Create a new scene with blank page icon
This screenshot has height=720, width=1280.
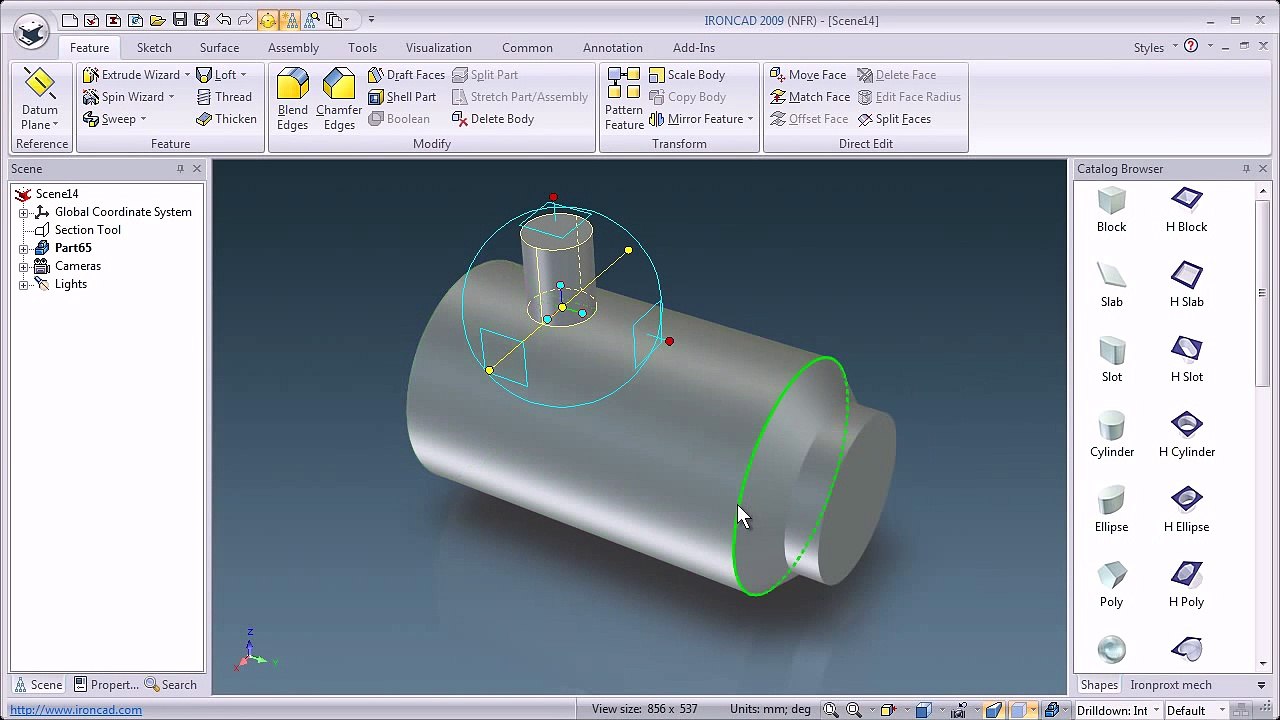(x=70, y=20)
